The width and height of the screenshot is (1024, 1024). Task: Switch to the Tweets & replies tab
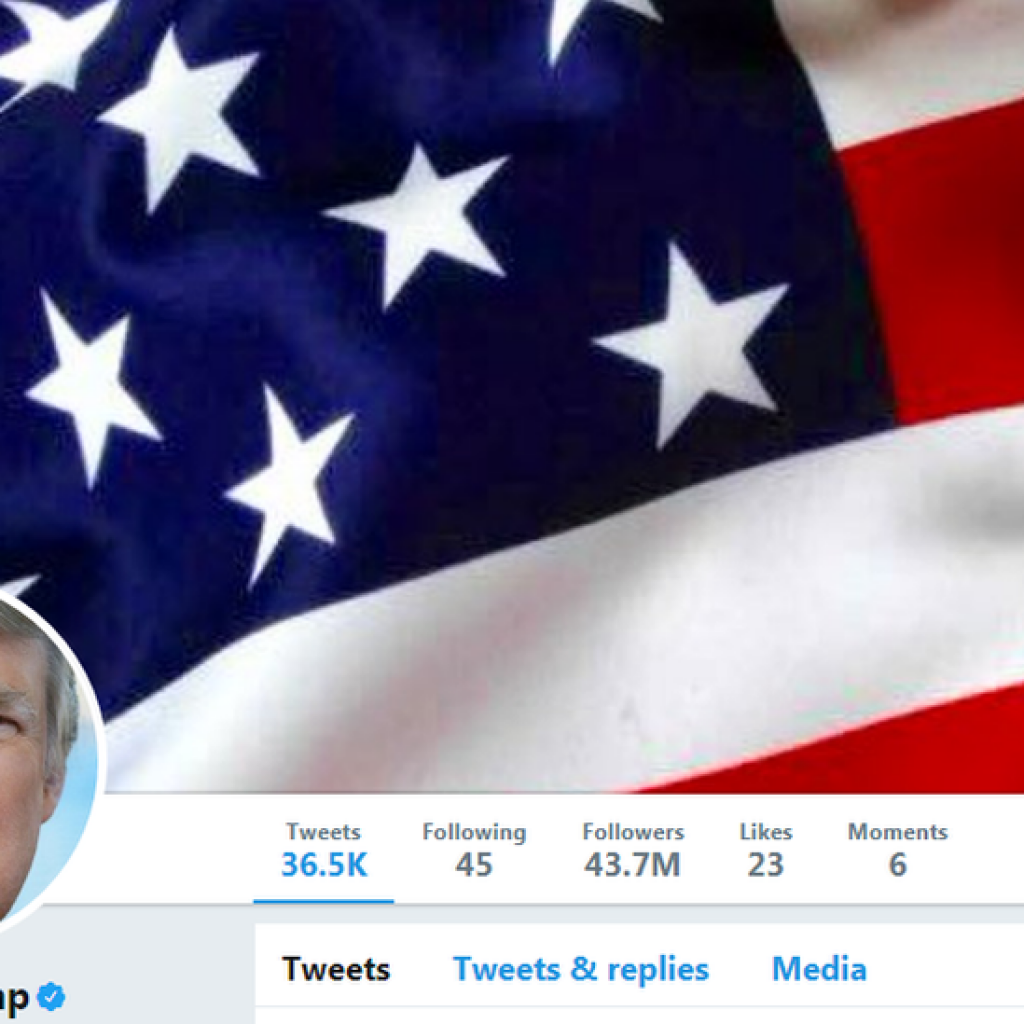tap(581, 969)
